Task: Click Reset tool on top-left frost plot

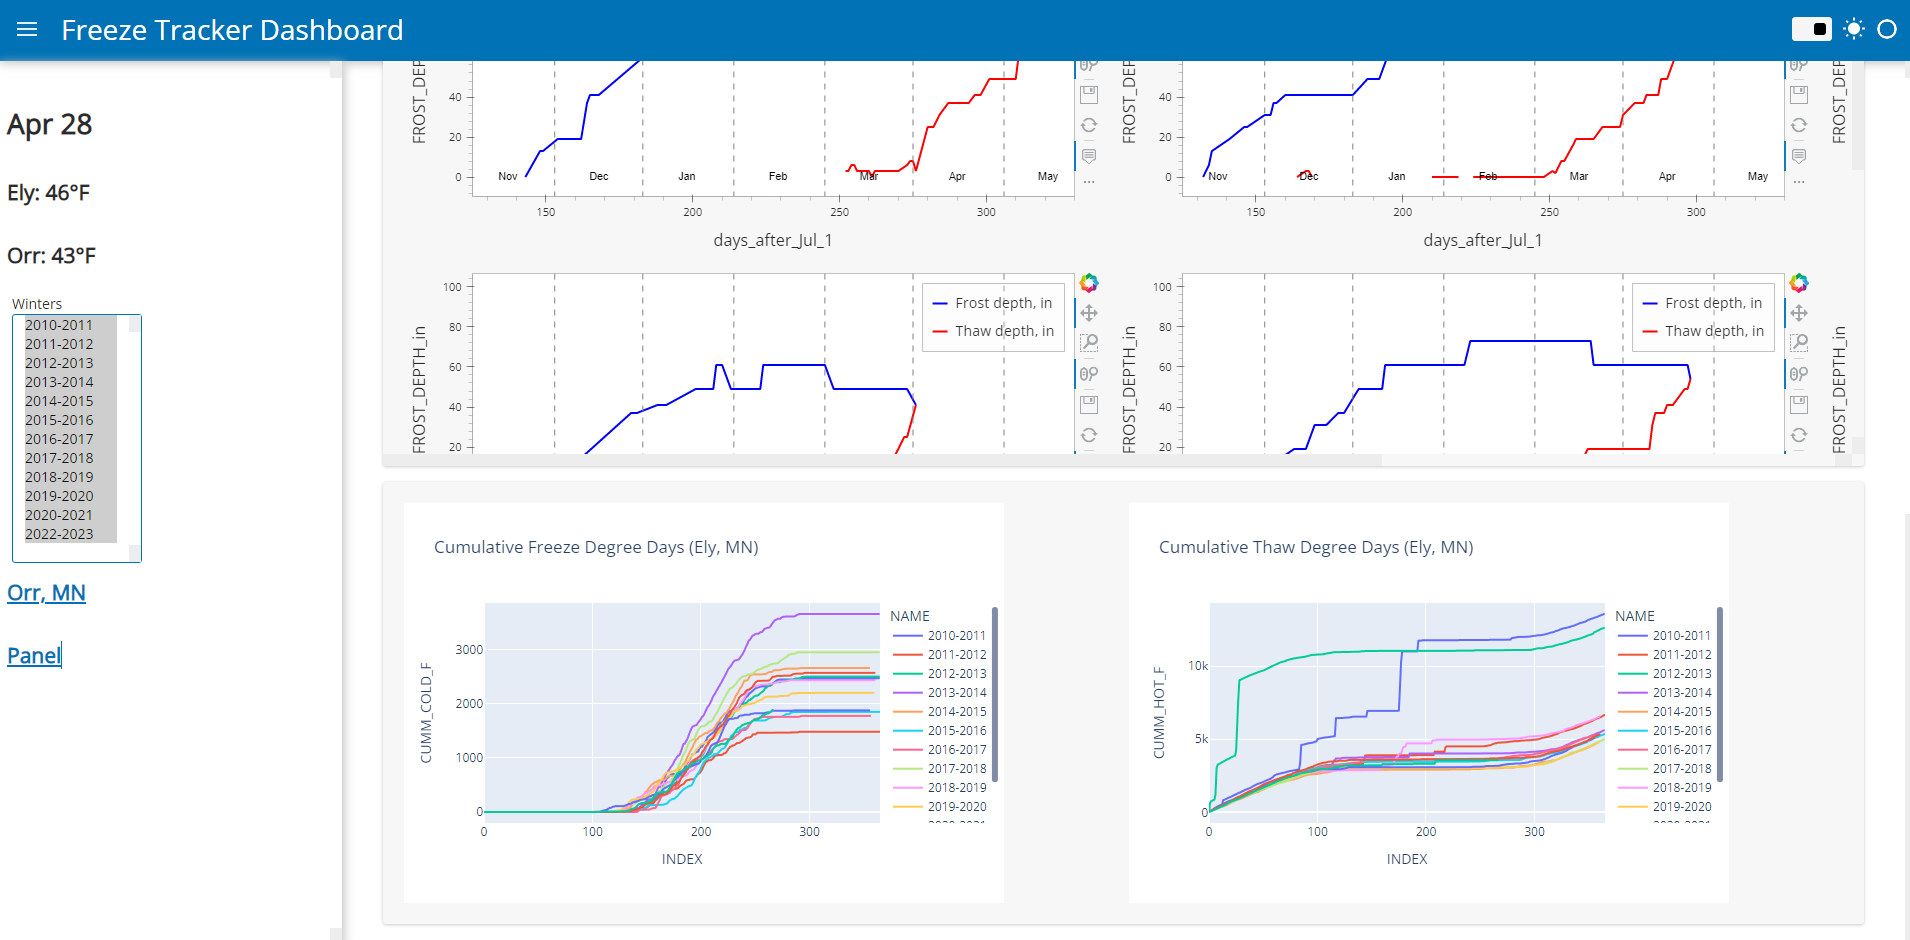Action: 1089,125
